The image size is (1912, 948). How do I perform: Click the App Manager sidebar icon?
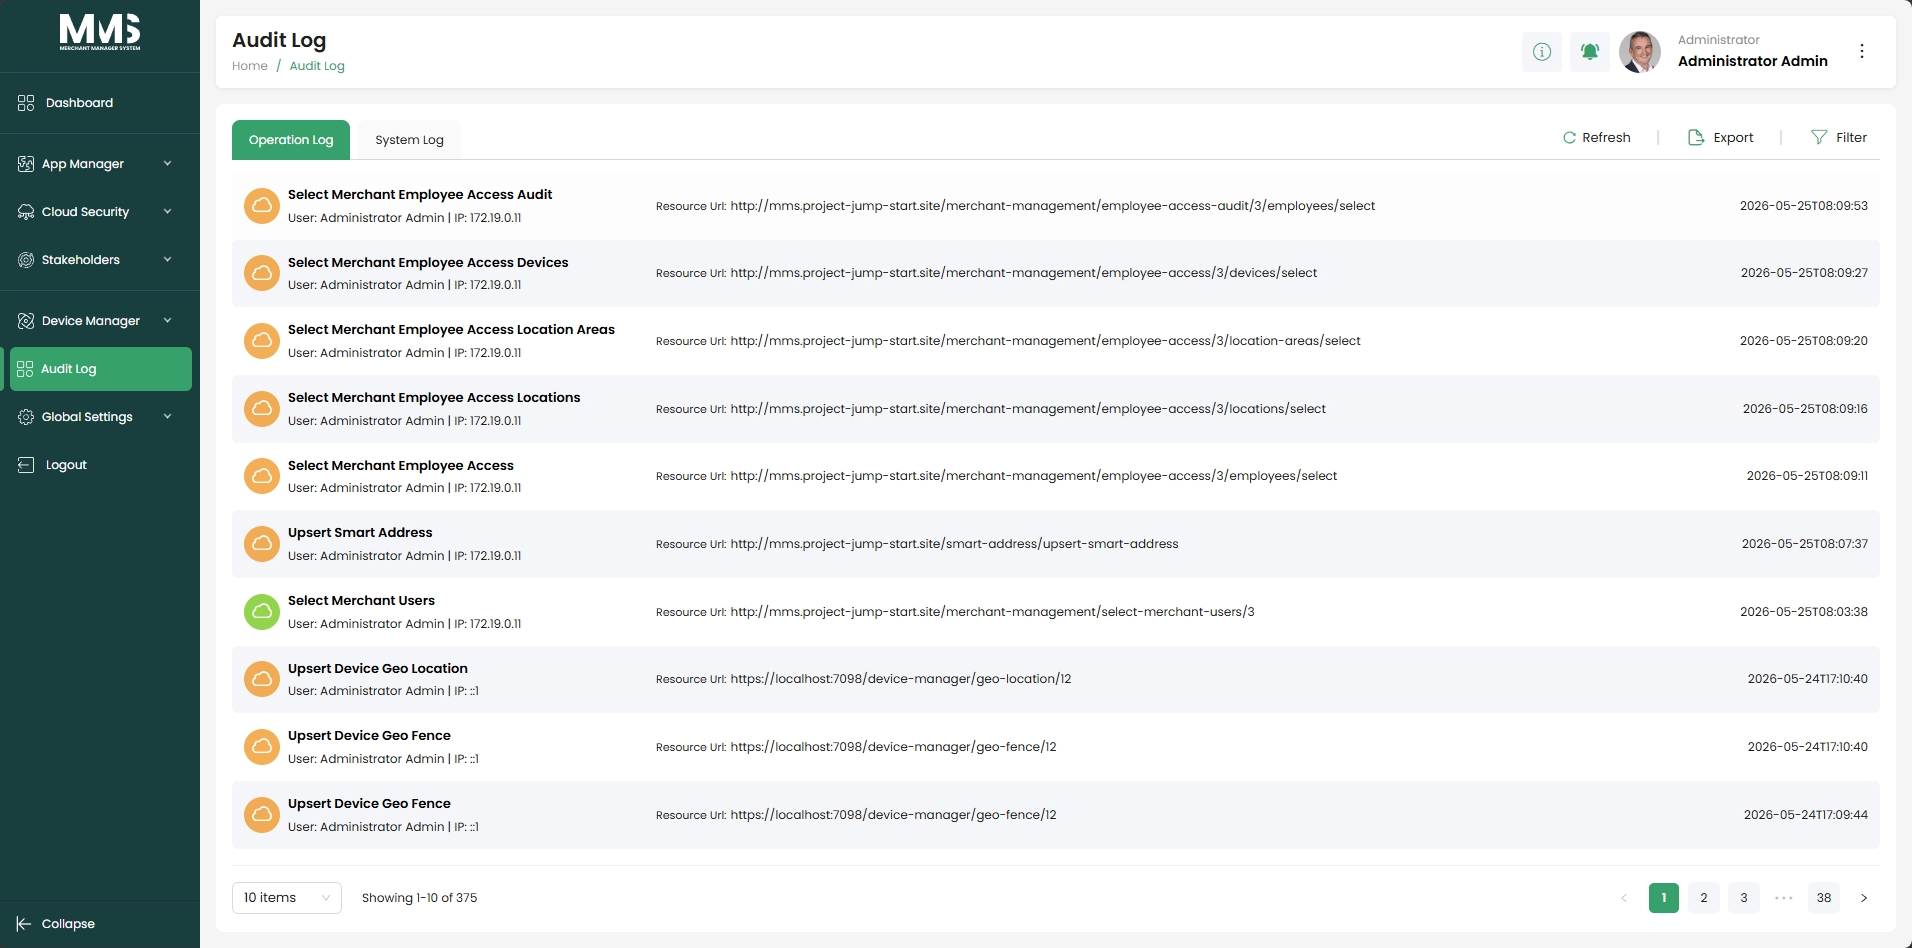26,164
